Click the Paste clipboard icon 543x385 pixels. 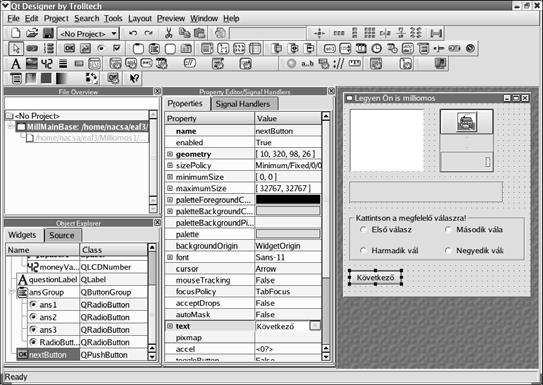(x=199, y=33)
